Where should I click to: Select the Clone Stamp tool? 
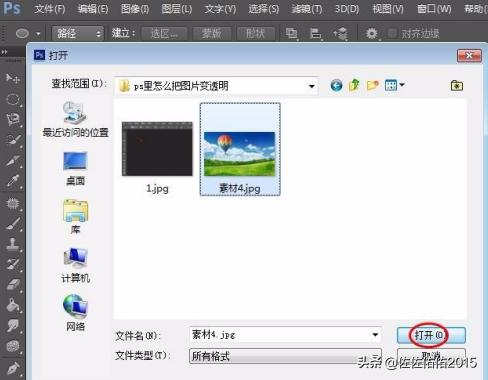click(x=13, y=244)
